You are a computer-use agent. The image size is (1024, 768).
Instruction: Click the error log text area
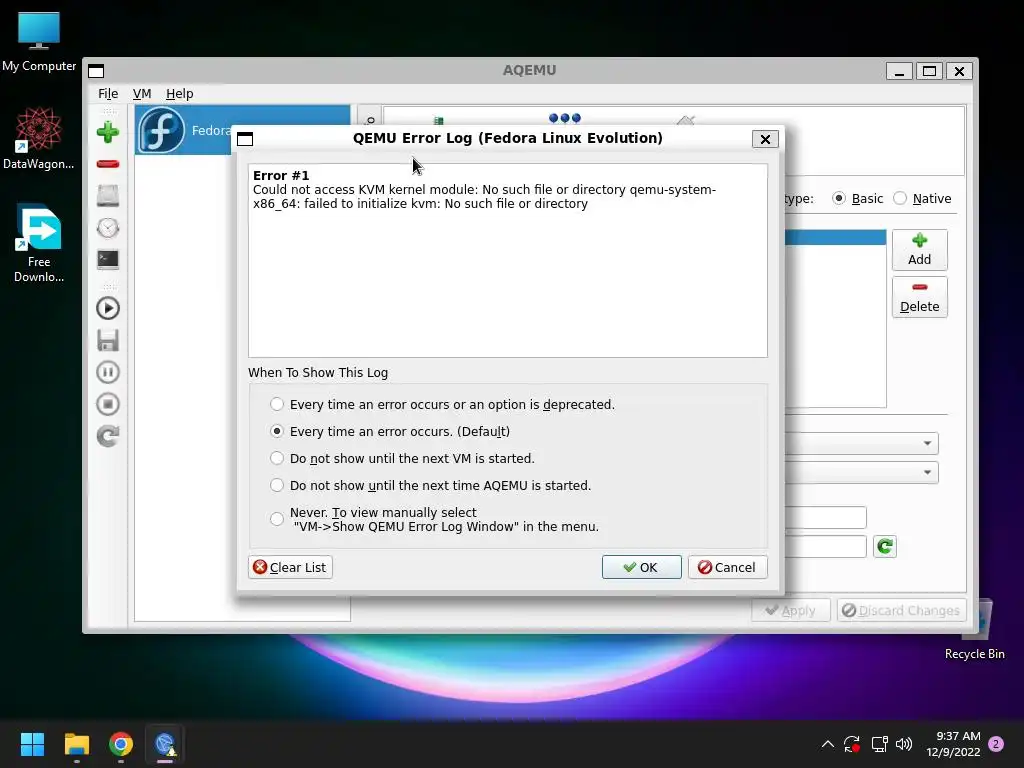507,261
